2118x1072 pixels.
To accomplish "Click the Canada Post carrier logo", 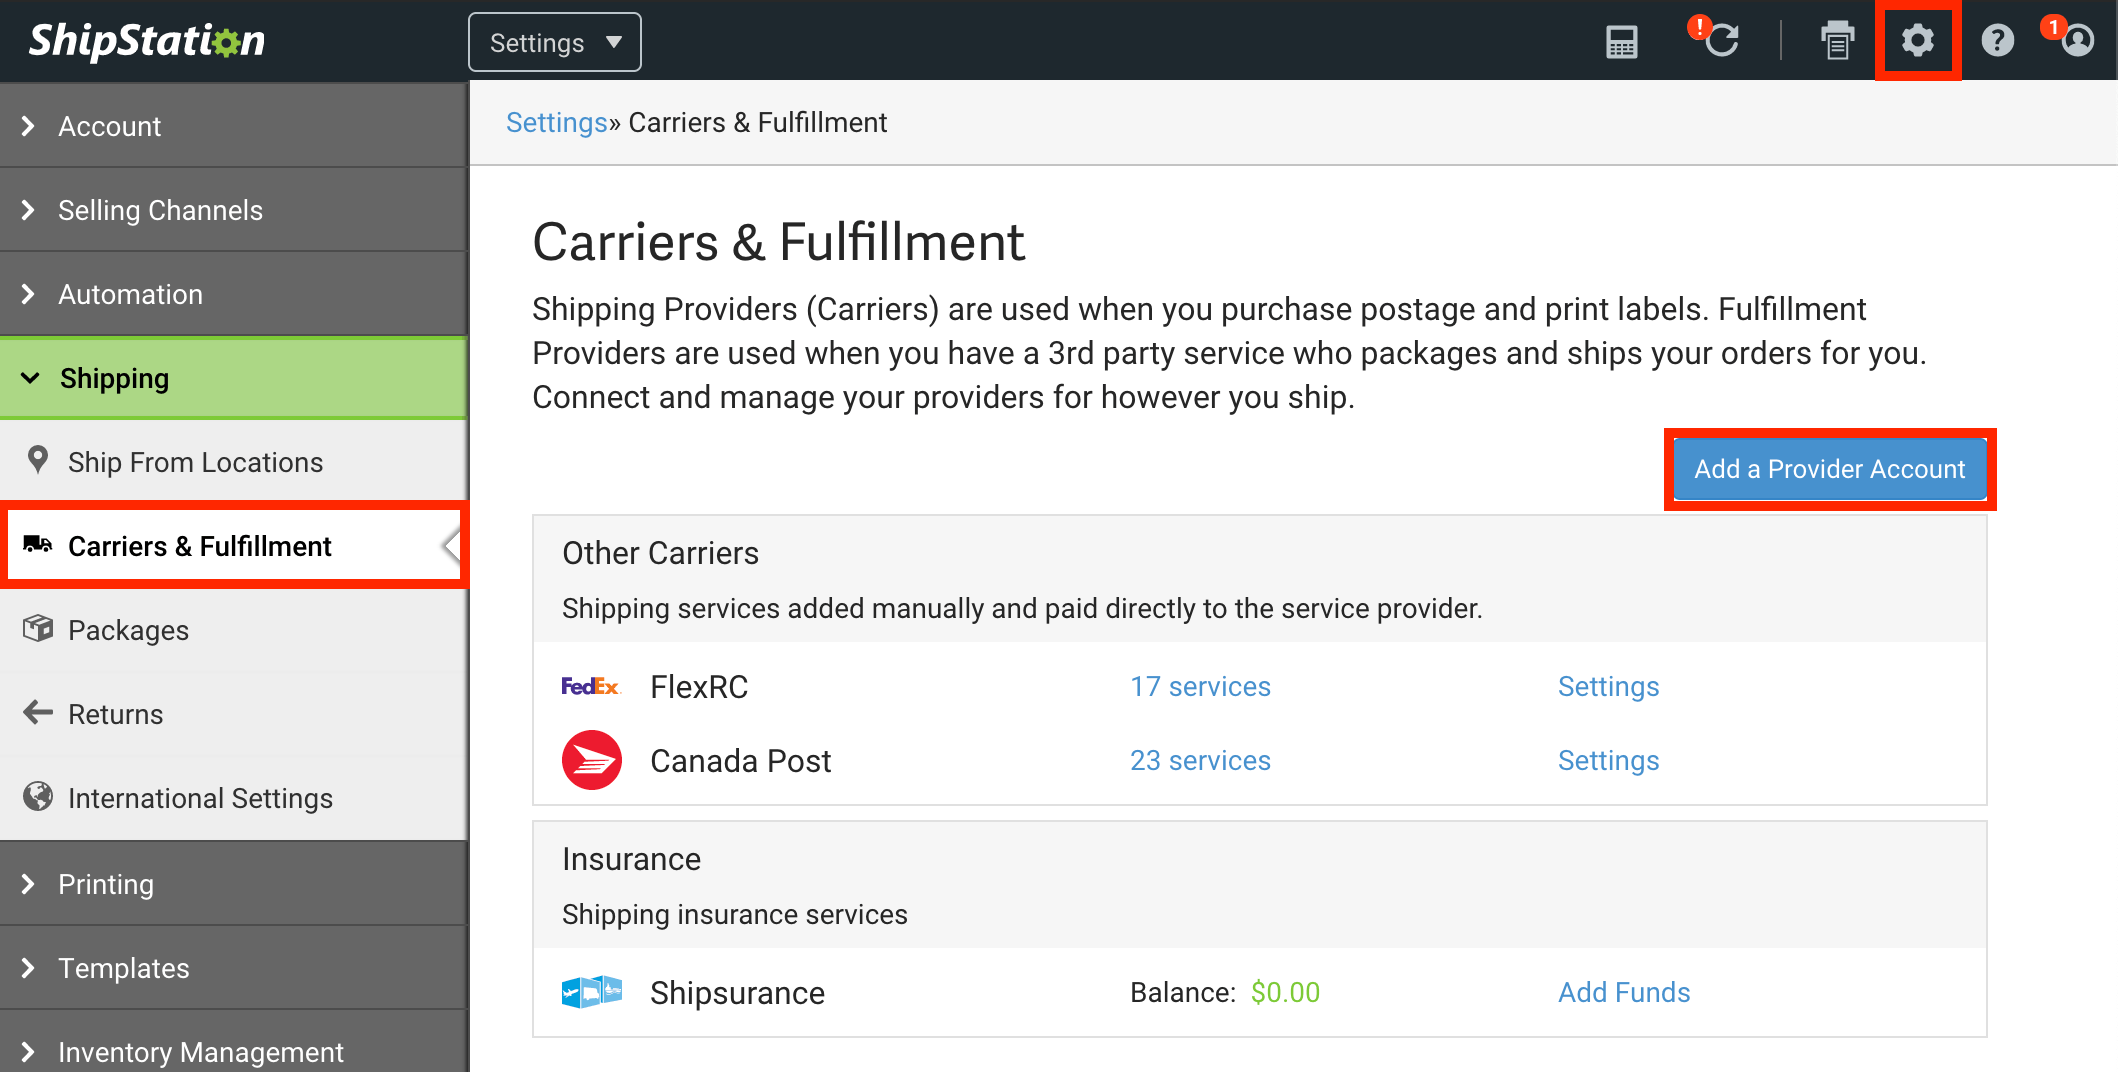I will pos(591,761).
